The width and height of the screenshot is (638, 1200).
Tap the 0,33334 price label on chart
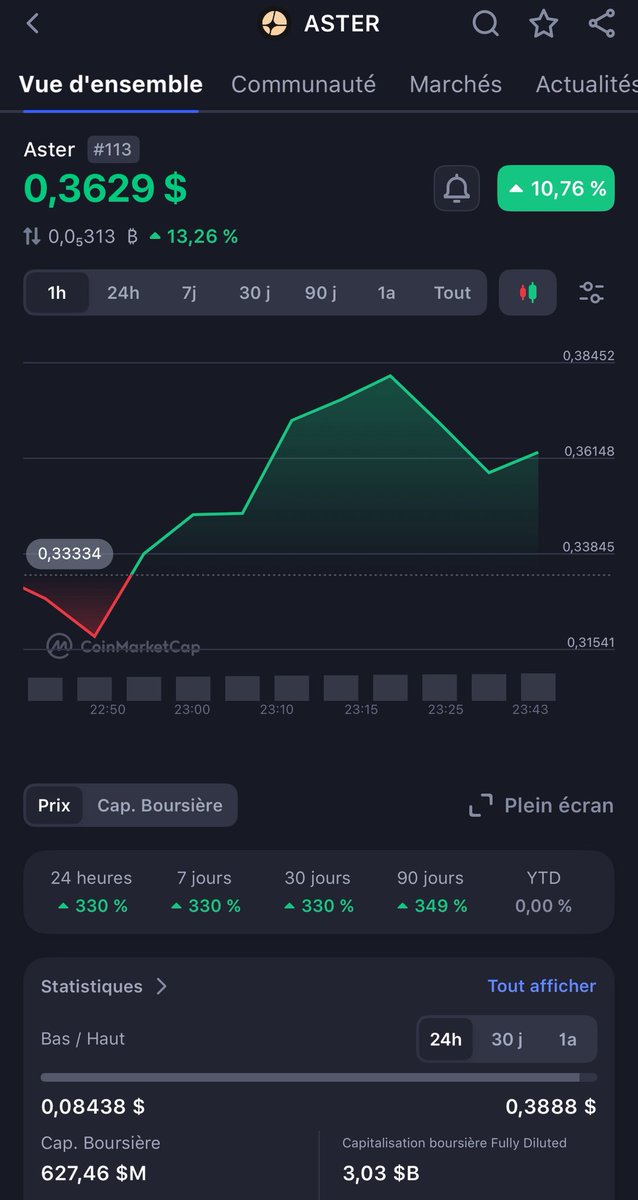pos(70,554)
